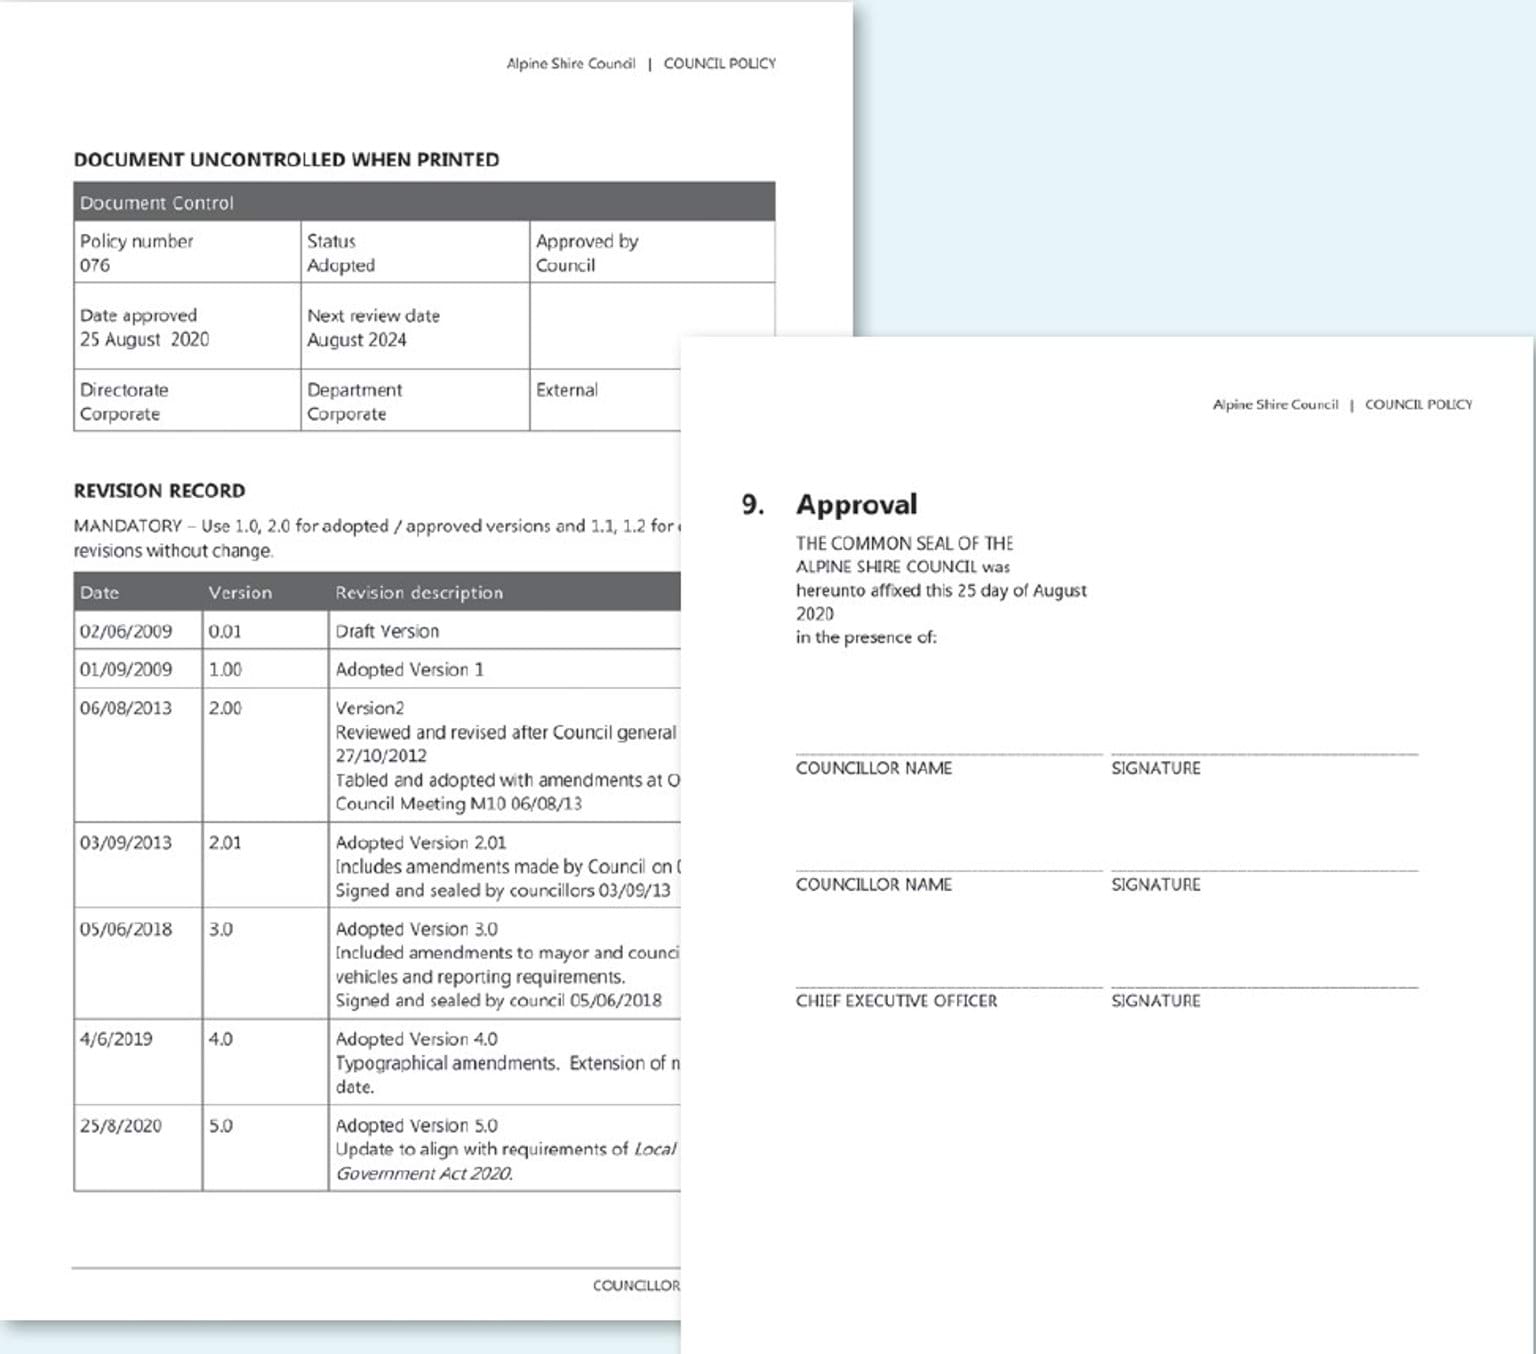Select the 'External' cell text

(567, 390)
